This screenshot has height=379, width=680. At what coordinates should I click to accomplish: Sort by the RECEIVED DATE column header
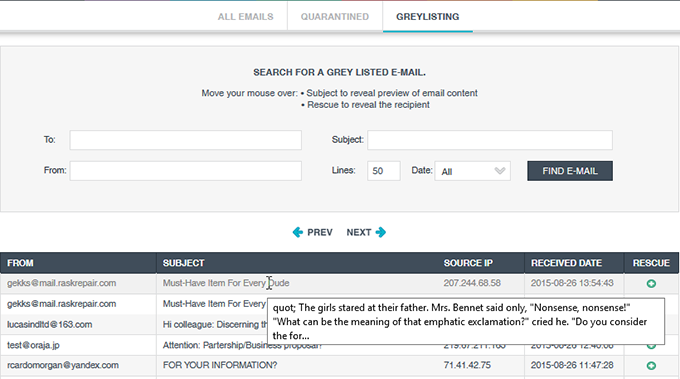click(566, 263)
